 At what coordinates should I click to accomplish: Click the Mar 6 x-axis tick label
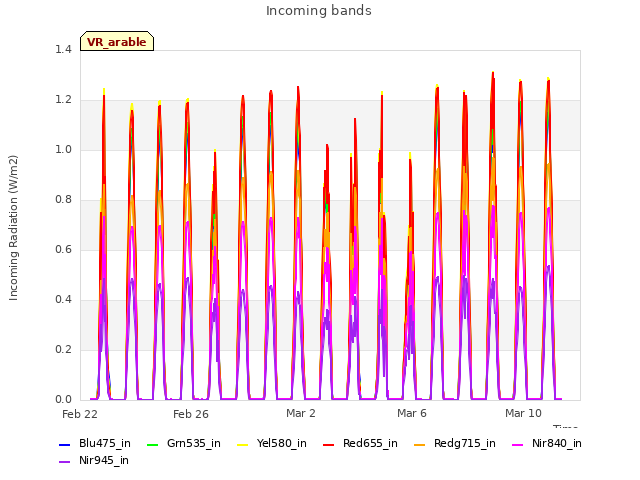[x=412, y=413]
